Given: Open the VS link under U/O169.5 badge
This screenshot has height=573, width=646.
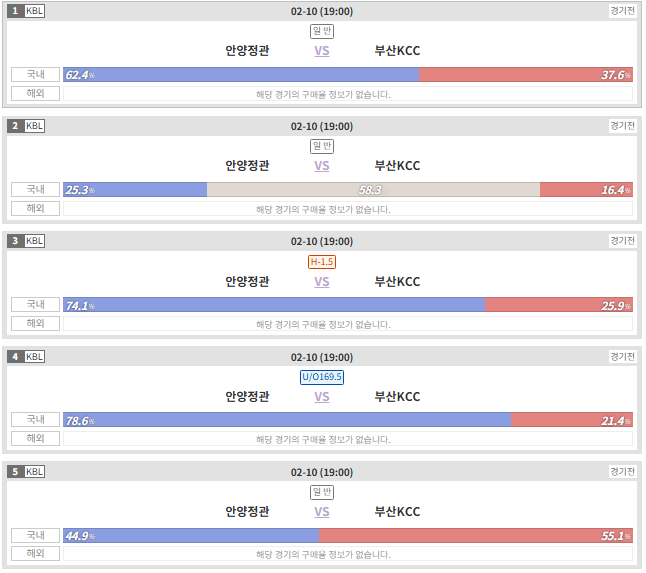Looking at the screenshot, I should pos(322,397).
